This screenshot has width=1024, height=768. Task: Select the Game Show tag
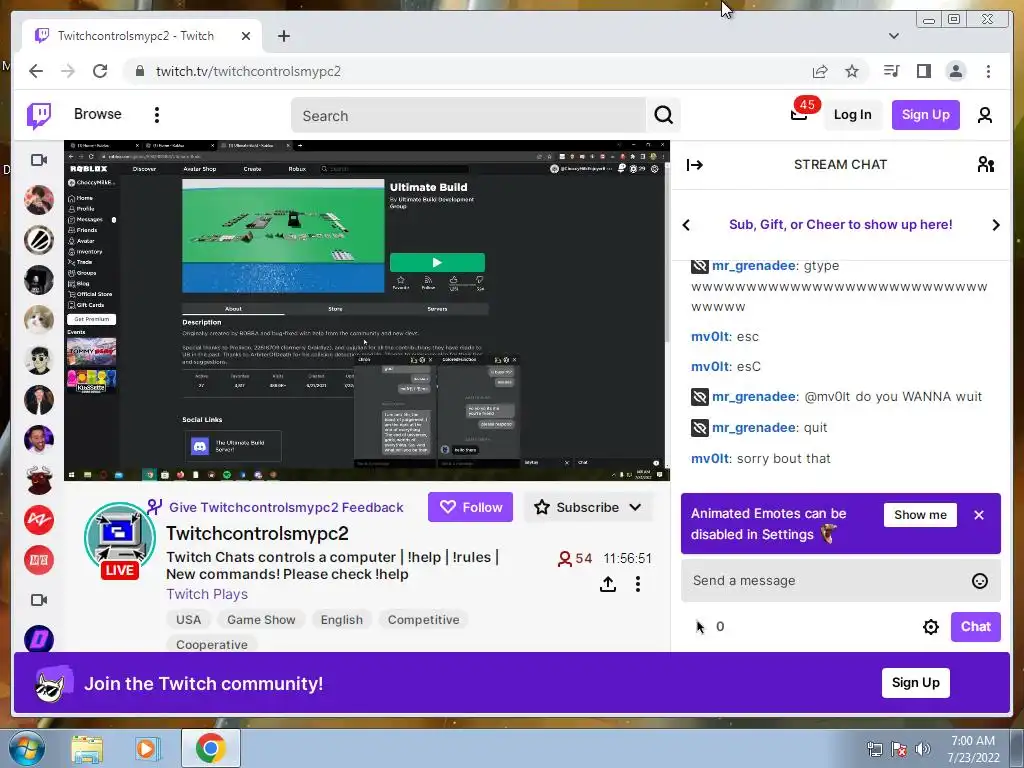[x=261, y=619]
